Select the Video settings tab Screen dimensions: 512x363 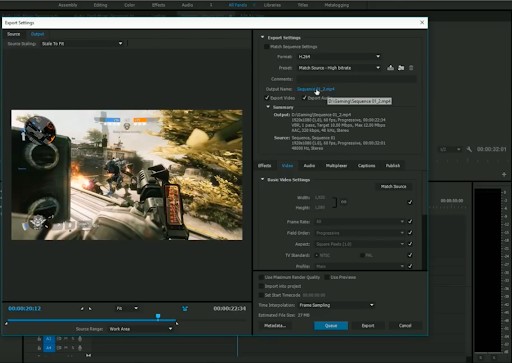click(x=287, y=165)
